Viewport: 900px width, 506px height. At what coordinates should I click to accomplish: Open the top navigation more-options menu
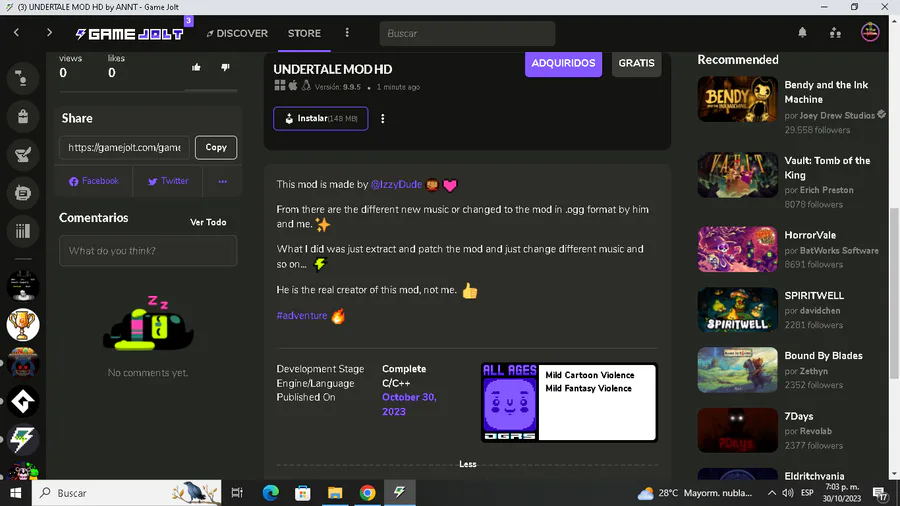click(347, 33)
